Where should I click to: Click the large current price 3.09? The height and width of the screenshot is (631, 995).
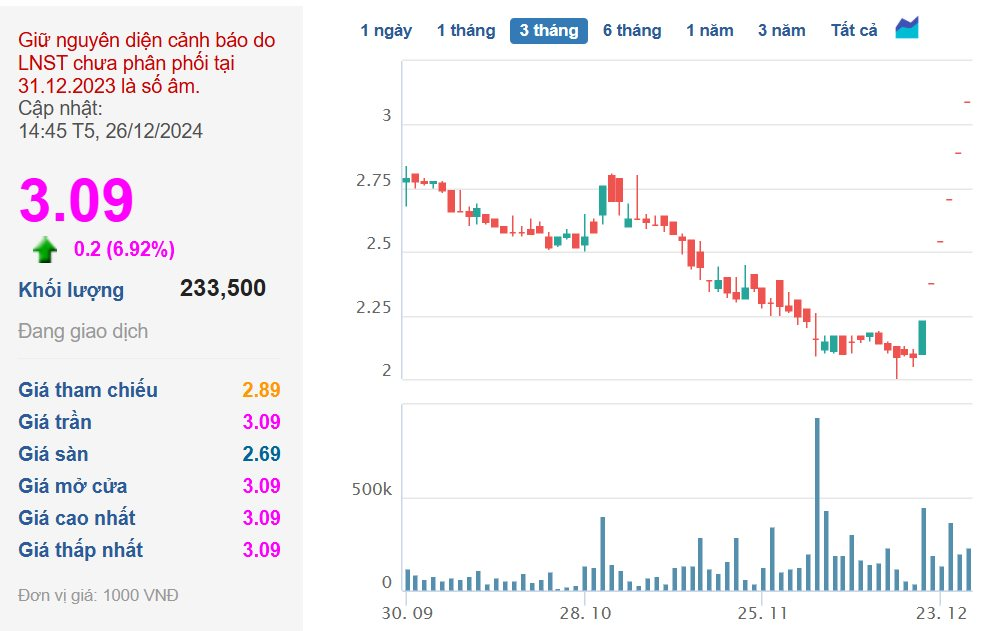(x=76, y=200)
